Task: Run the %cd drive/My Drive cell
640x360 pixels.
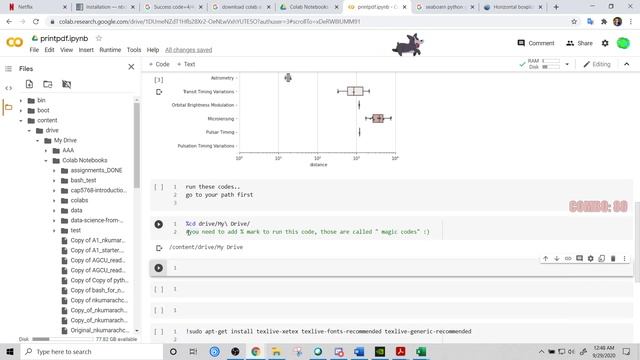Action: coord(159,224)
